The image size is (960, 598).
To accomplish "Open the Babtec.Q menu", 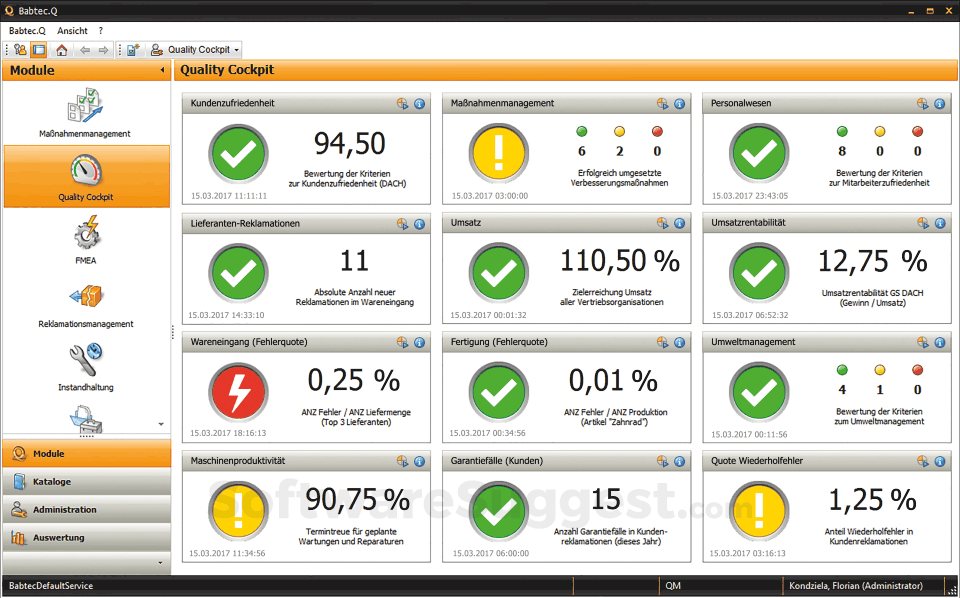I will pyautogui.click(x=25, y=30).
